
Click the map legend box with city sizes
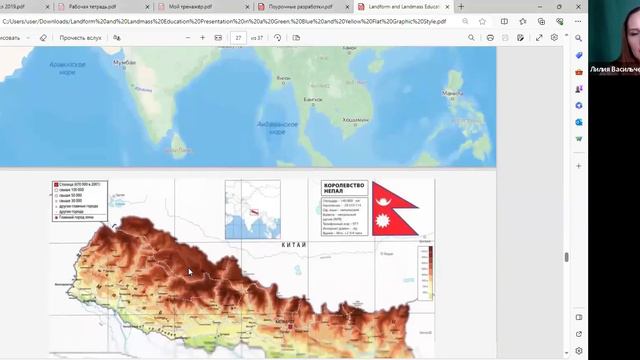coord(80,201)
